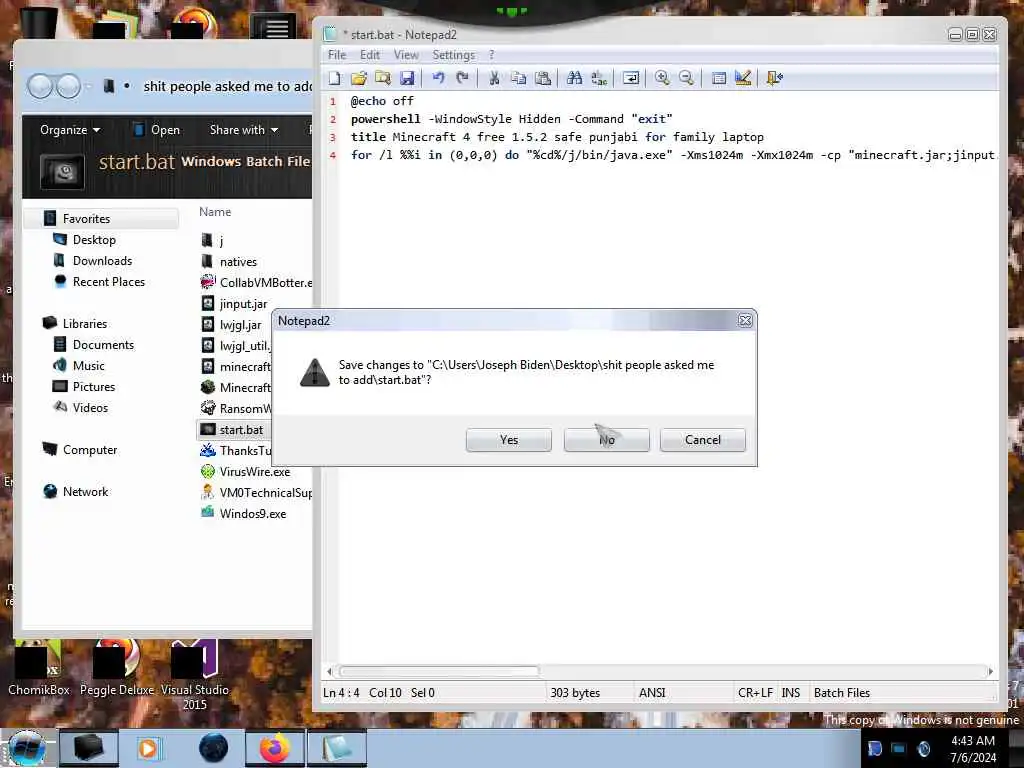Click the Name column header in Explorer
The height and width of the screenshot is (768, 1024).
point(215,212)
